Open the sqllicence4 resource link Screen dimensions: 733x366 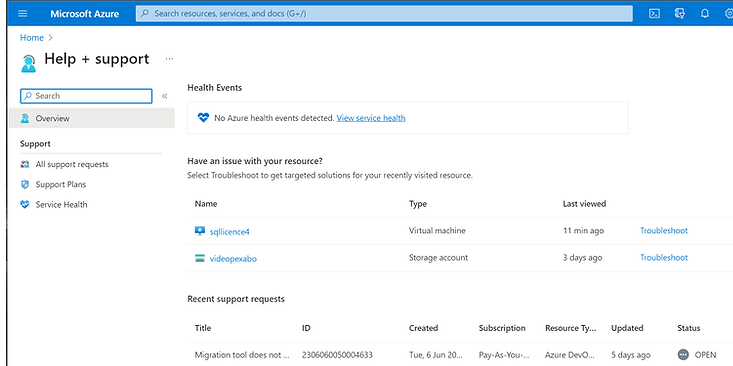click(230, 231)
